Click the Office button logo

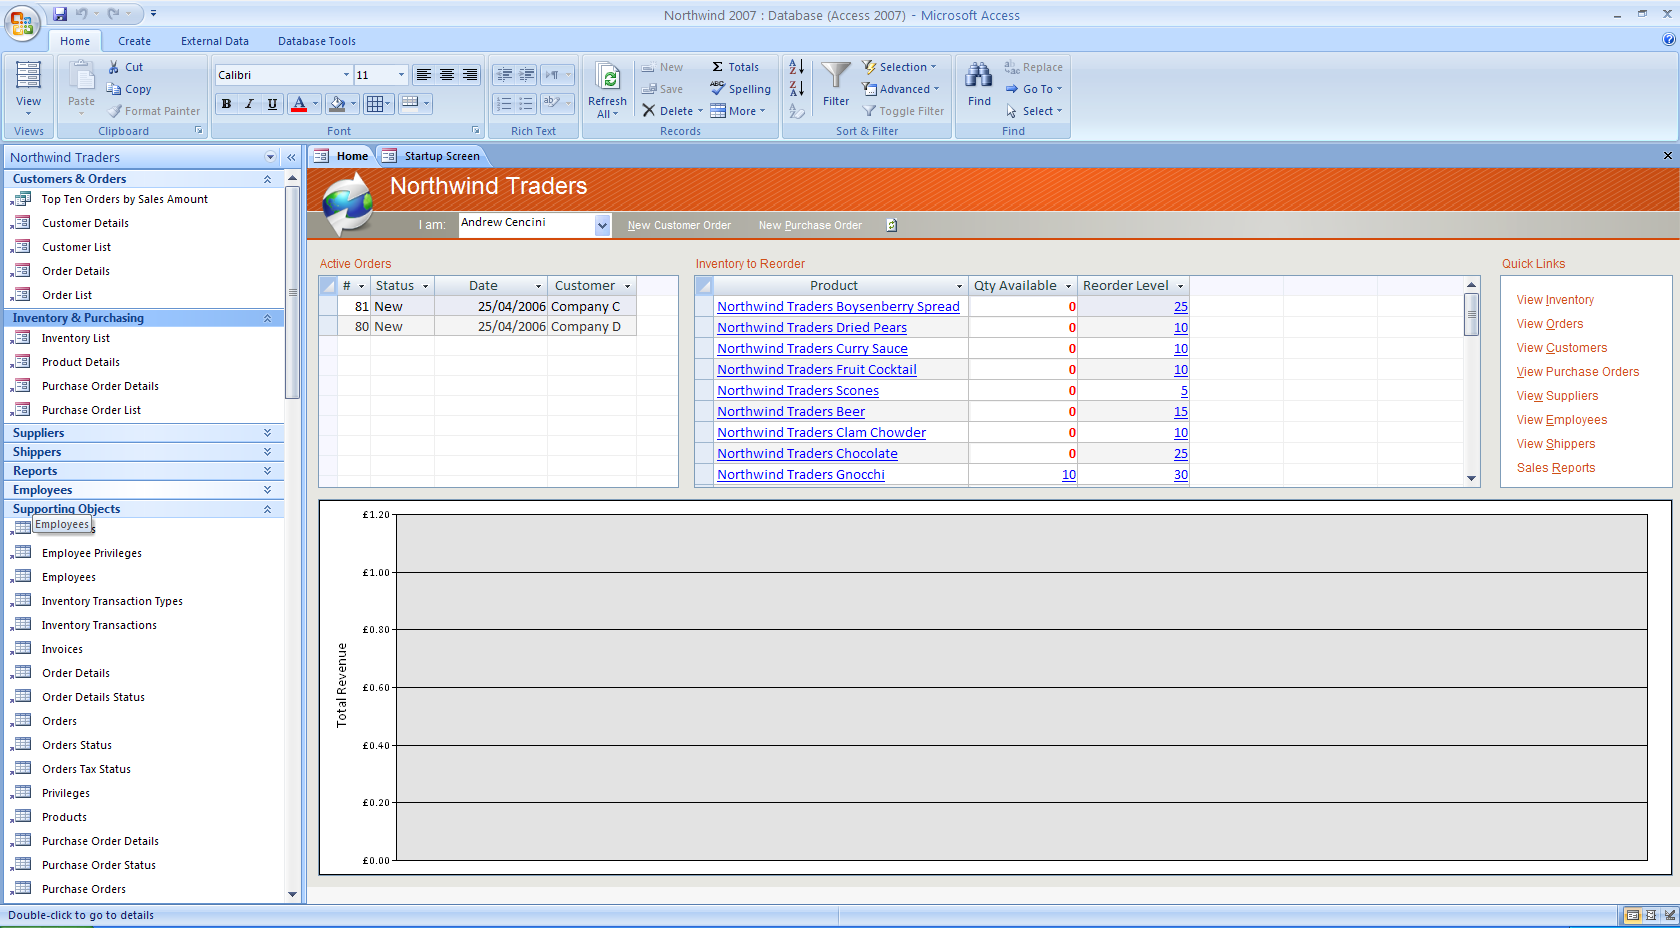click(x=22, y=22)
